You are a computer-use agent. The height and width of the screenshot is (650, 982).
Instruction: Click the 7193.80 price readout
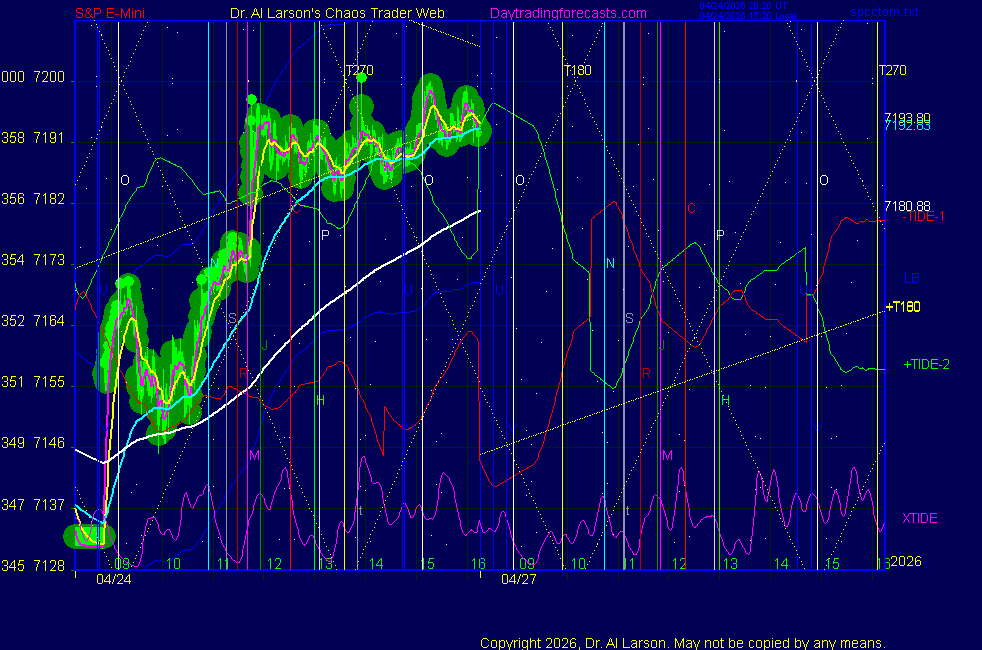[907, 117]
